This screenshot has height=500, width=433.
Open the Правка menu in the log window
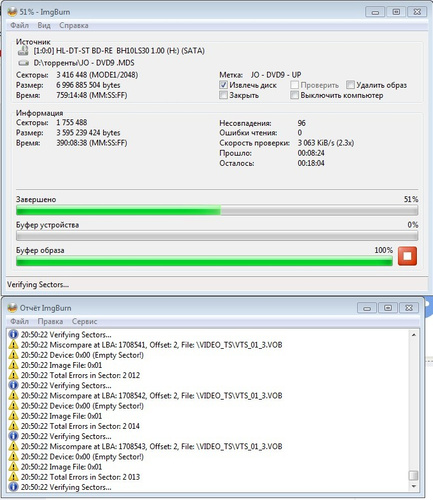(50, 321)
